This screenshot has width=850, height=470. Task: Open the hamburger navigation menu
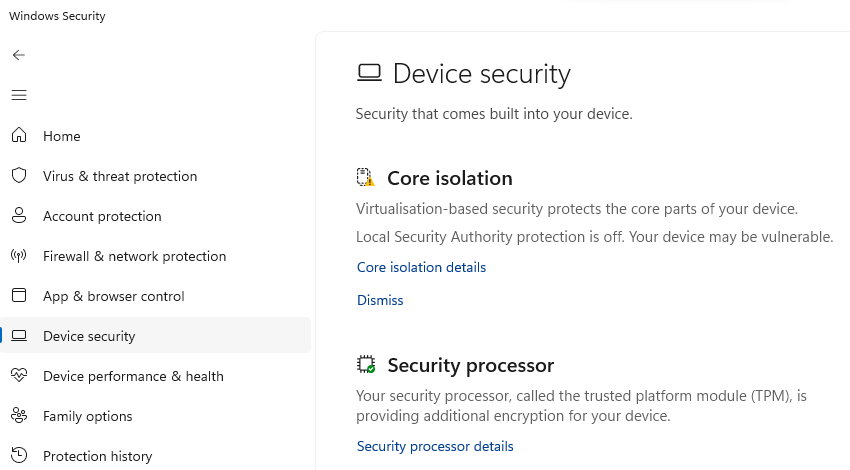(x=19, y=95)
